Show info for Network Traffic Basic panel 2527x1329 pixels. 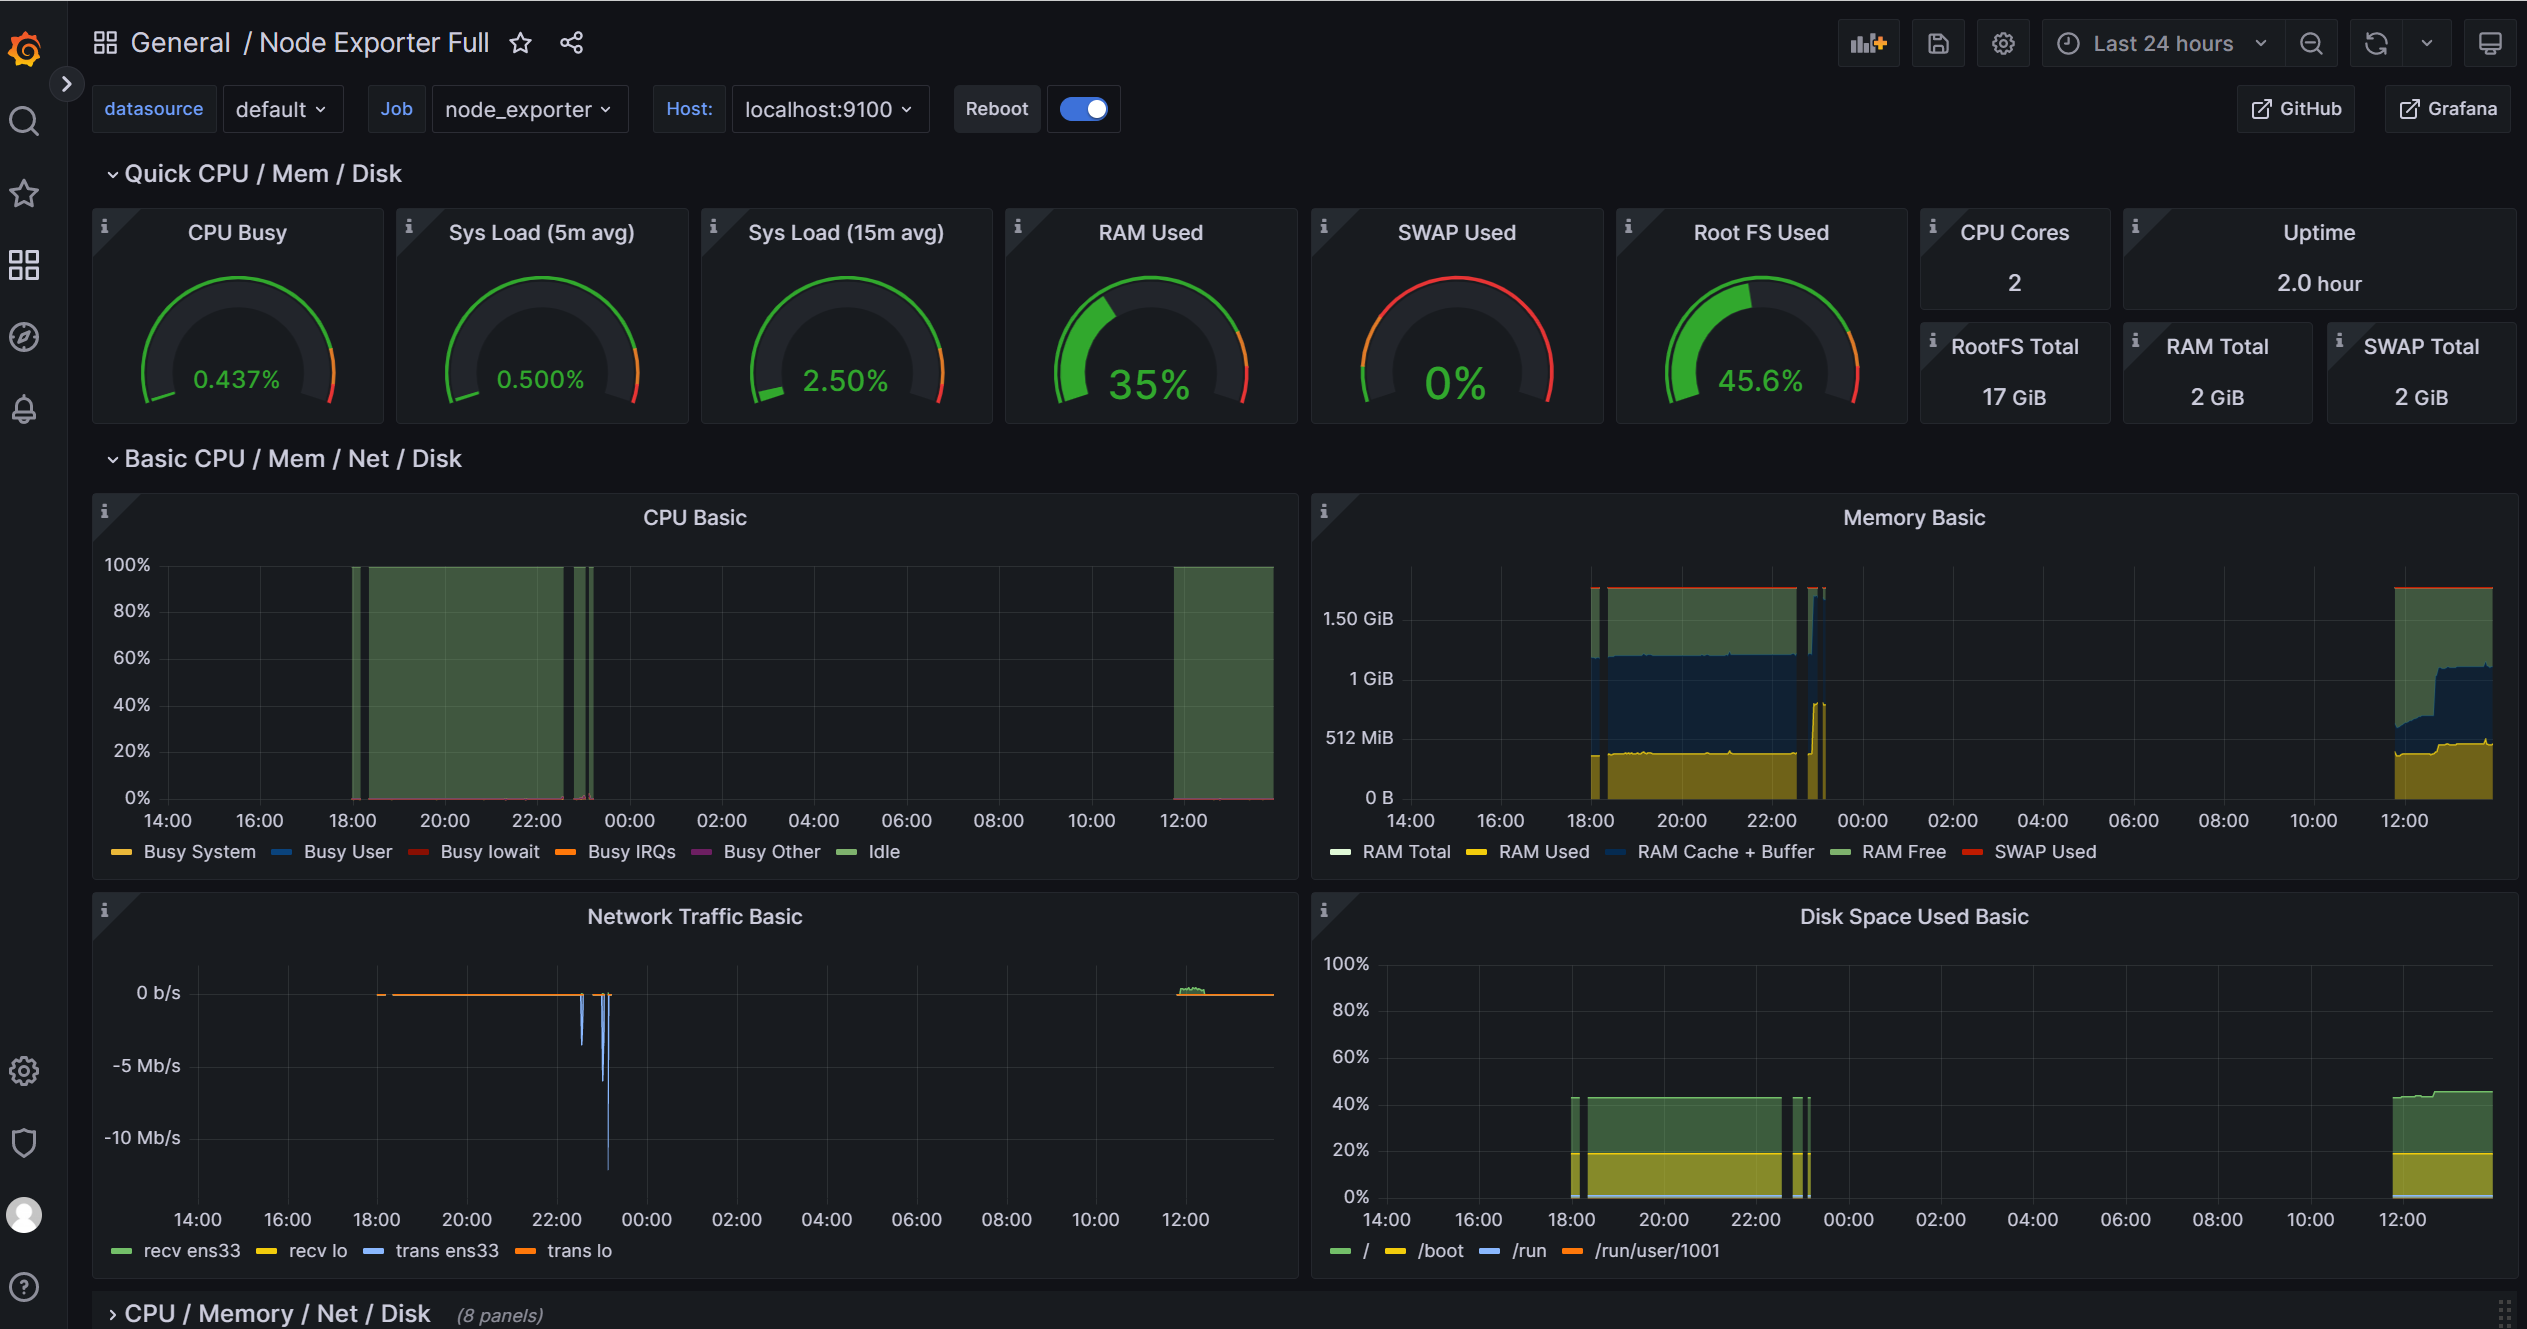104,911
